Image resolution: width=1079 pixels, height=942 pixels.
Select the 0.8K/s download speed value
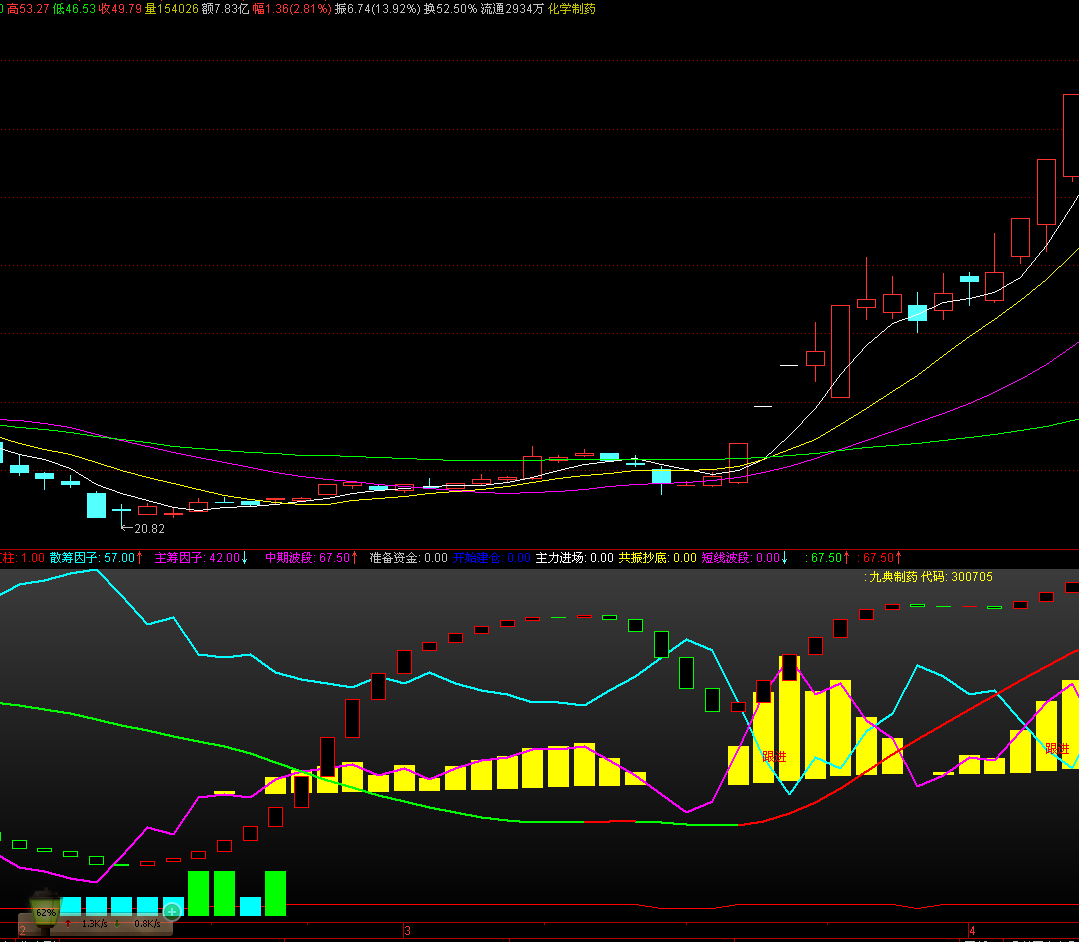[147, 923]
